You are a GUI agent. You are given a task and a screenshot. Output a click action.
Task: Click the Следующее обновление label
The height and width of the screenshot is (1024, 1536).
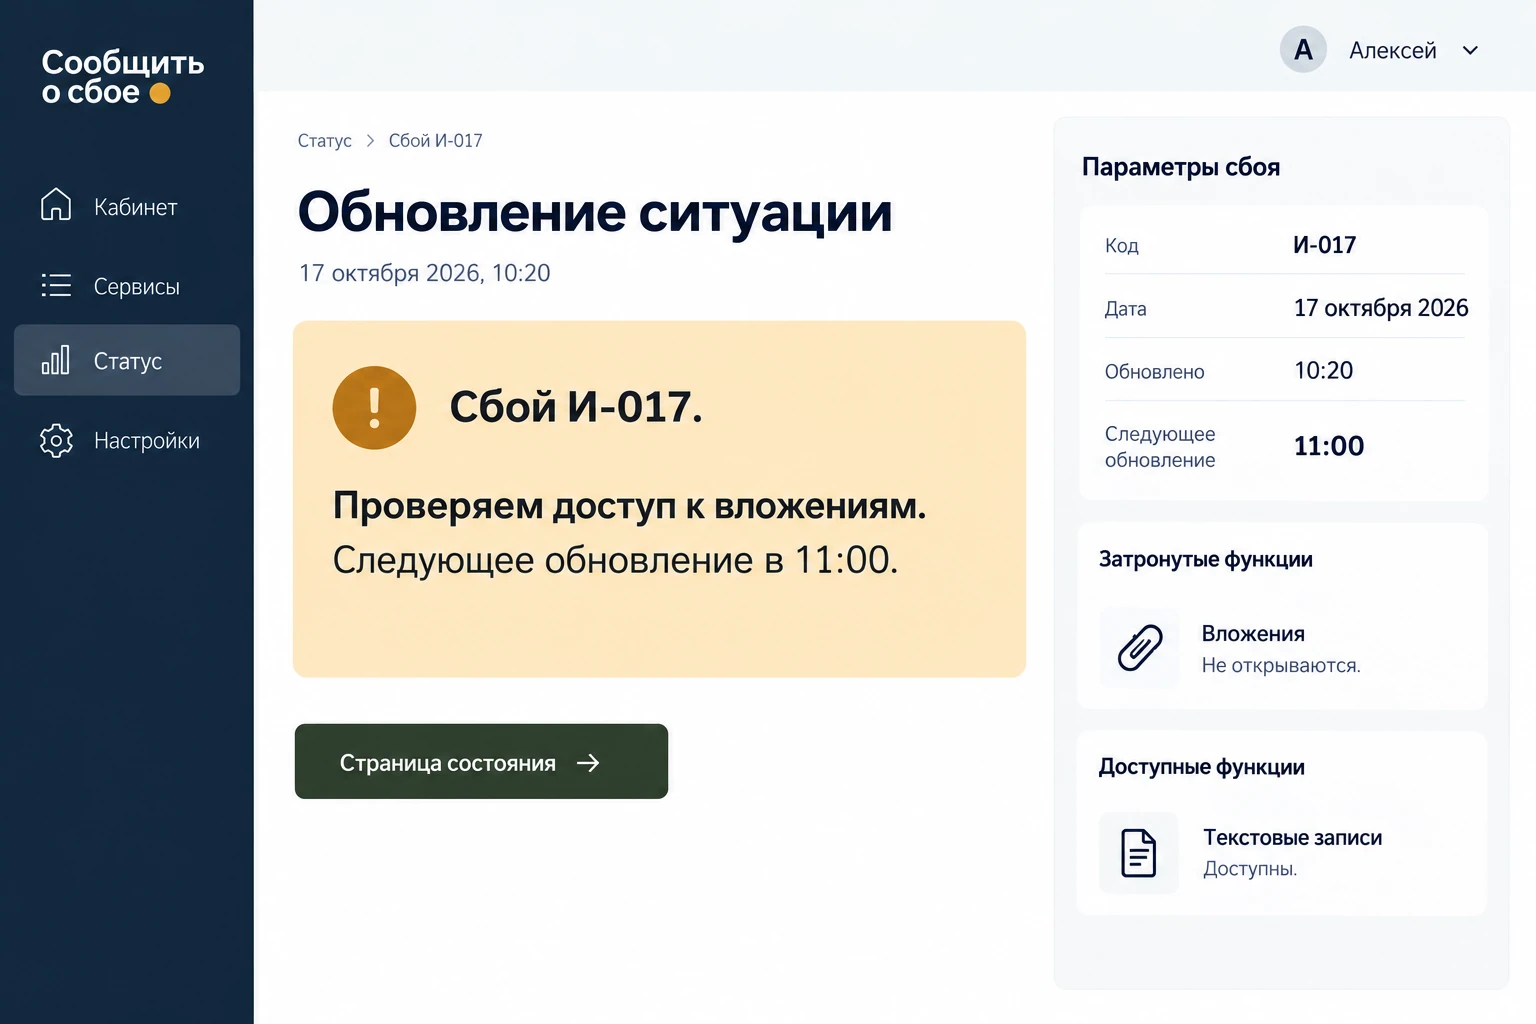pyautogui.click(x=1160, y=447)
